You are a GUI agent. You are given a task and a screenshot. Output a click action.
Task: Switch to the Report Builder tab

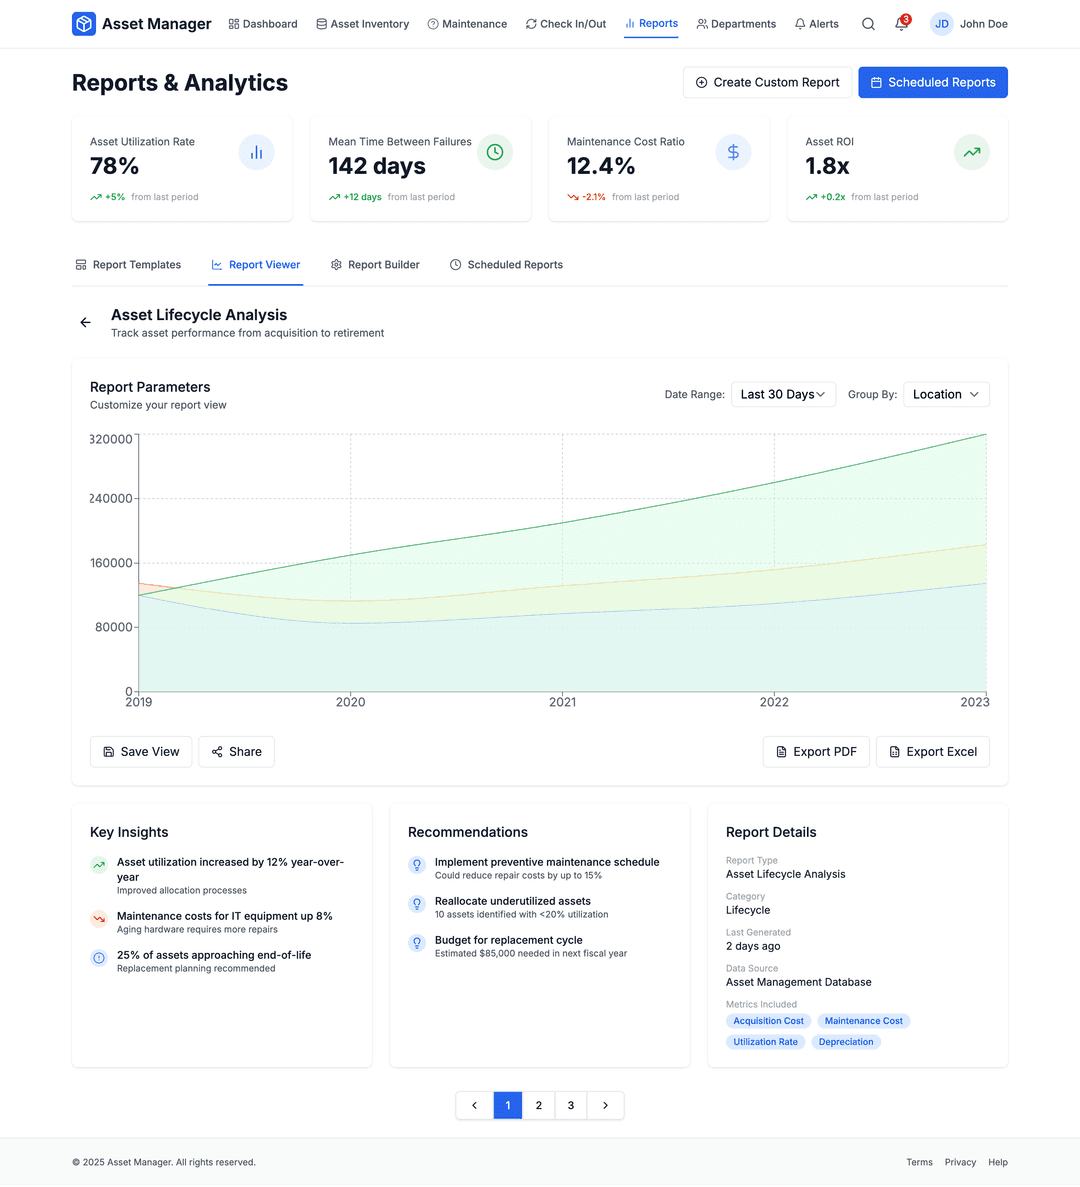375,264
